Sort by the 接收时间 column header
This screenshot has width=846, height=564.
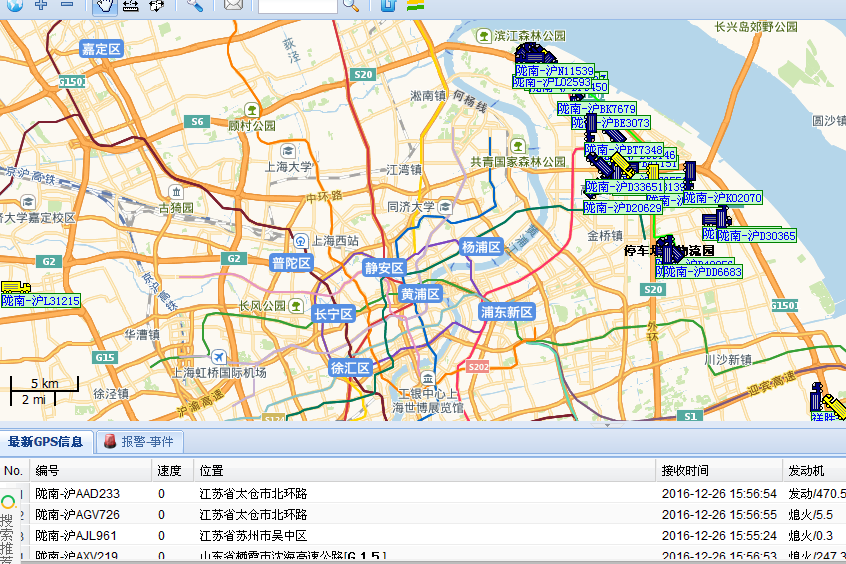(x=685, y=470)
